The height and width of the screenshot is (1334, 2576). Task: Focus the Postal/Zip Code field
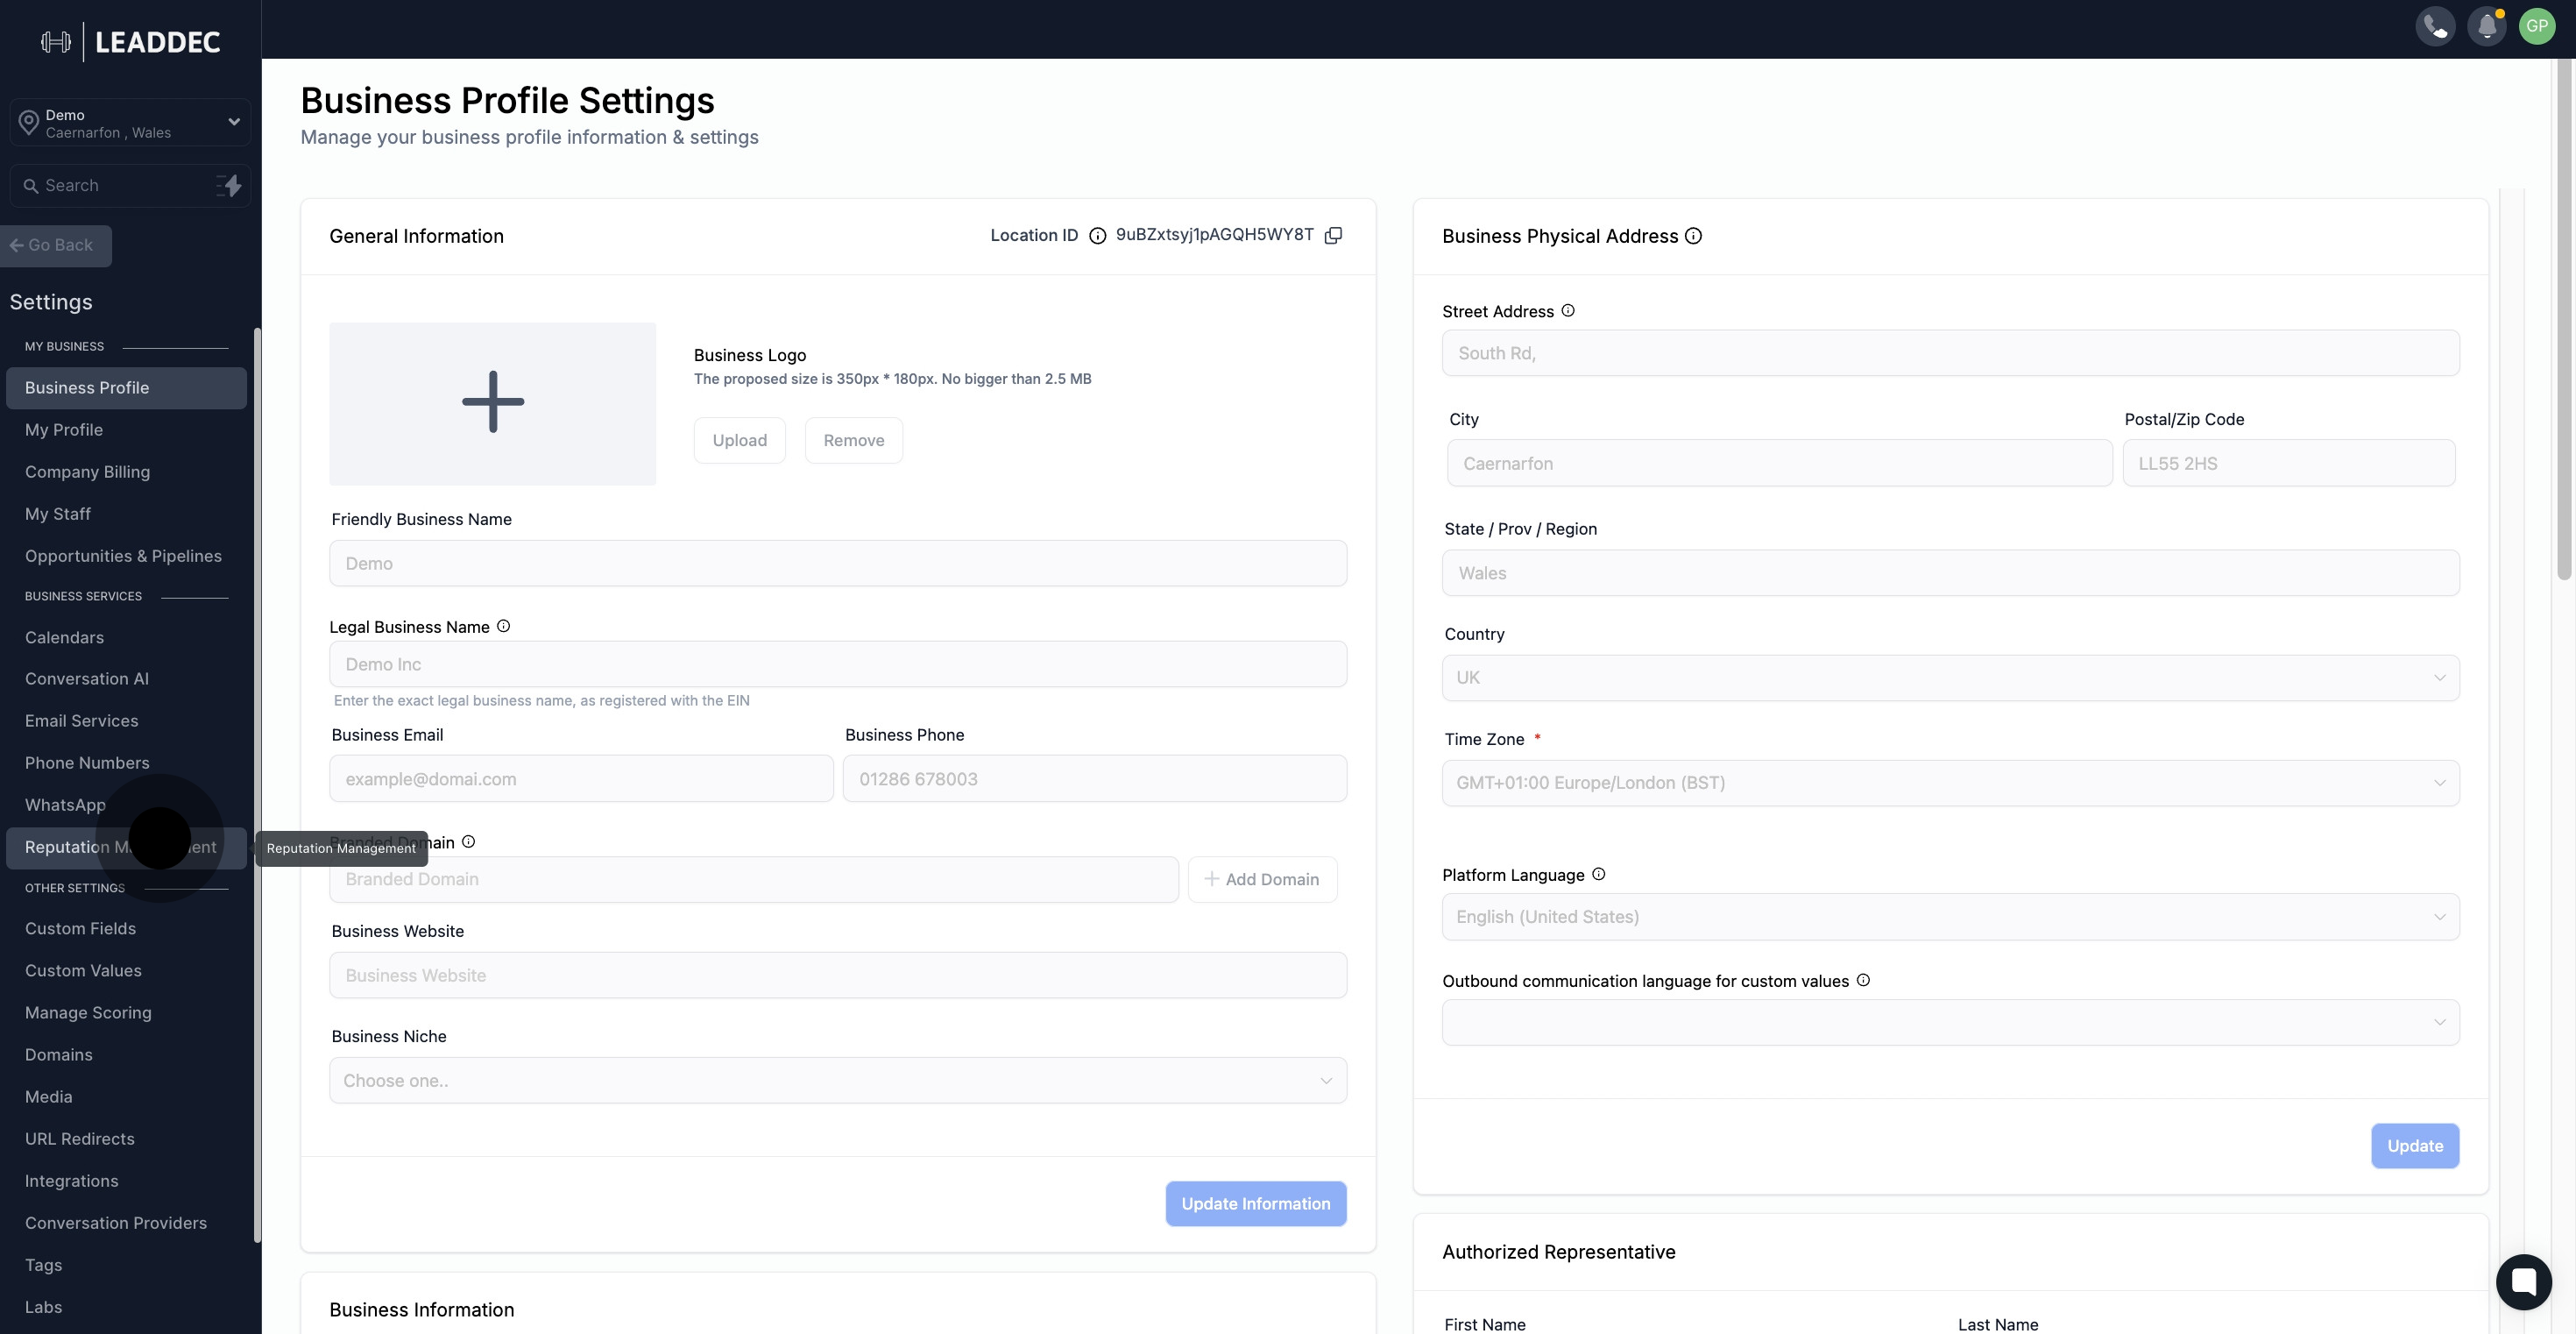tap(2289, 463)
